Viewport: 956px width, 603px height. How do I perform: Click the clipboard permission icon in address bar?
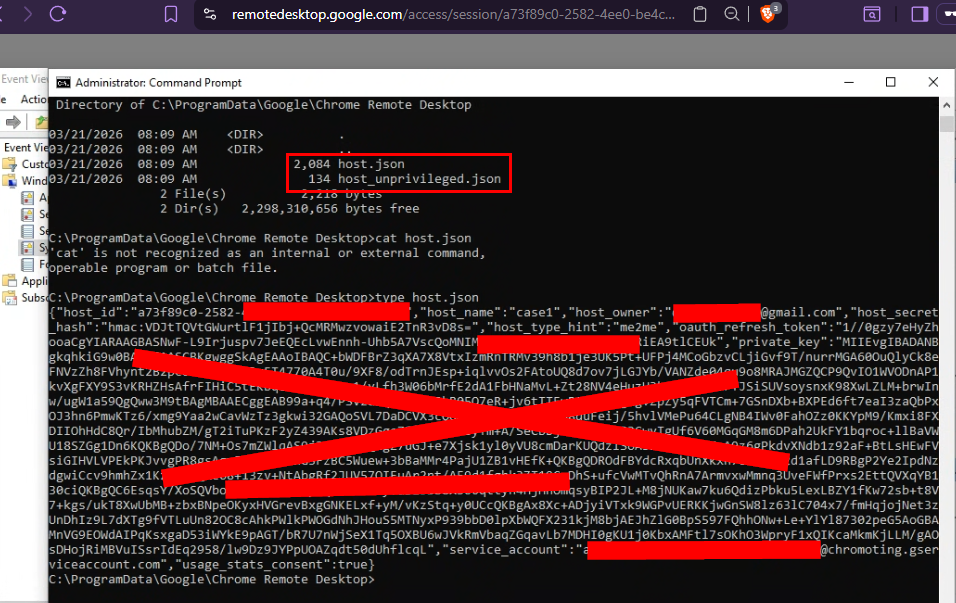[x=700, y=14]
